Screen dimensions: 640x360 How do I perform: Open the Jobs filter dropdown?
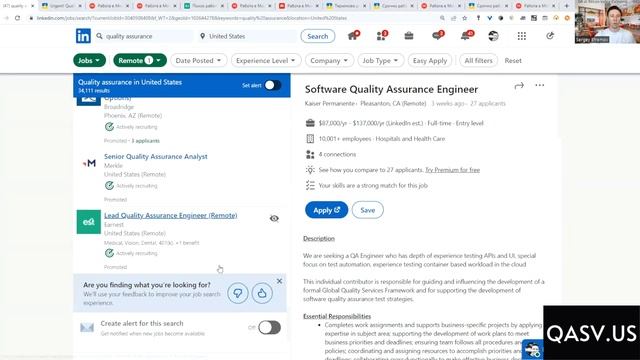tap(89, 60)
